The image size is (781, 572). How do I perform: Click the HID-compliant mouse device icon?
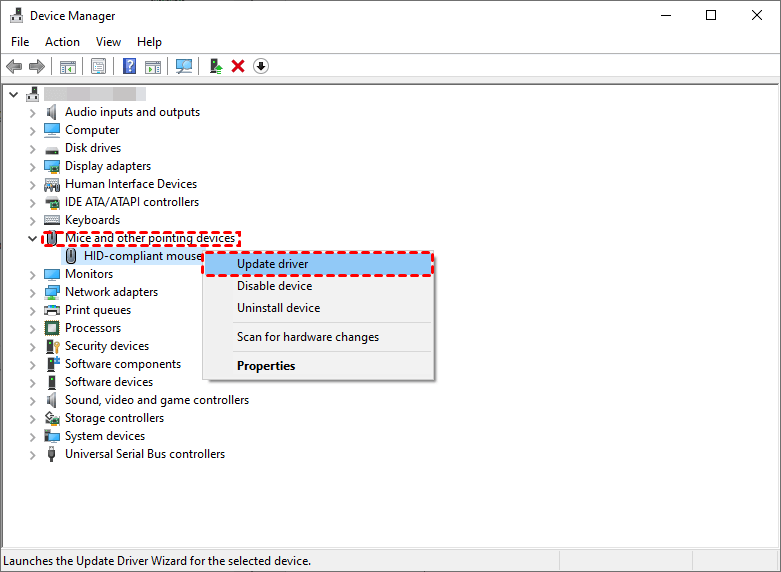pyautogui.click(x=71, y=256)
